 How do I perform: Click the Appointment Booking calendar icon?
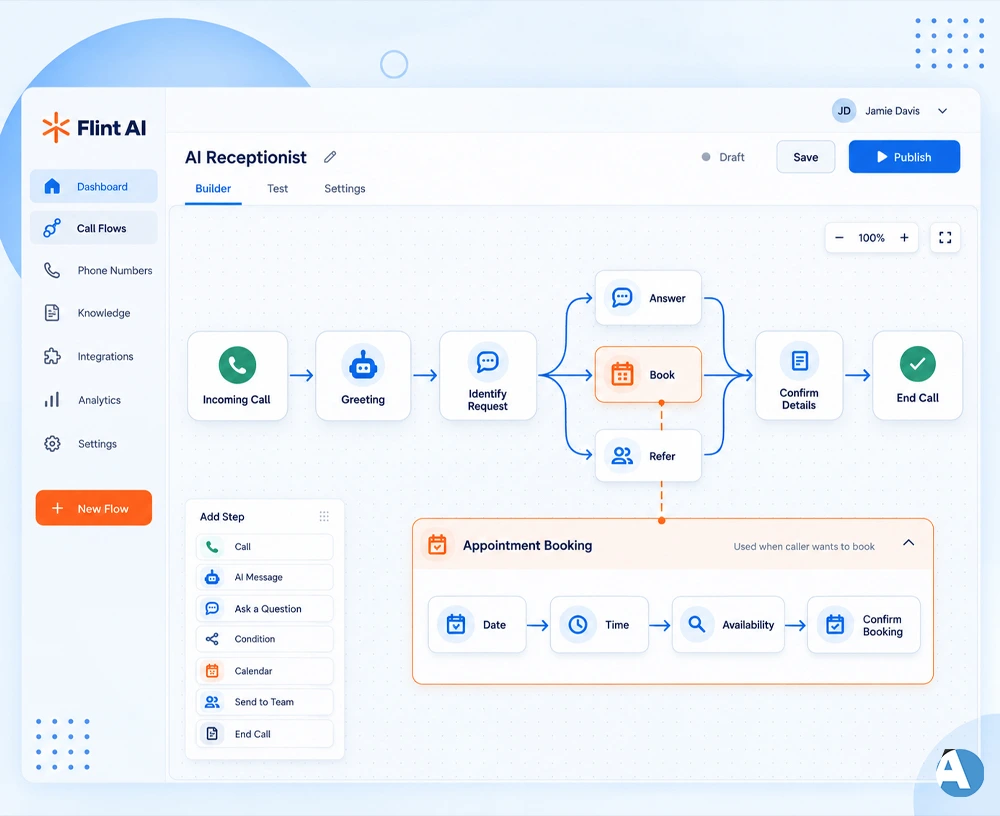click(438, 545)
